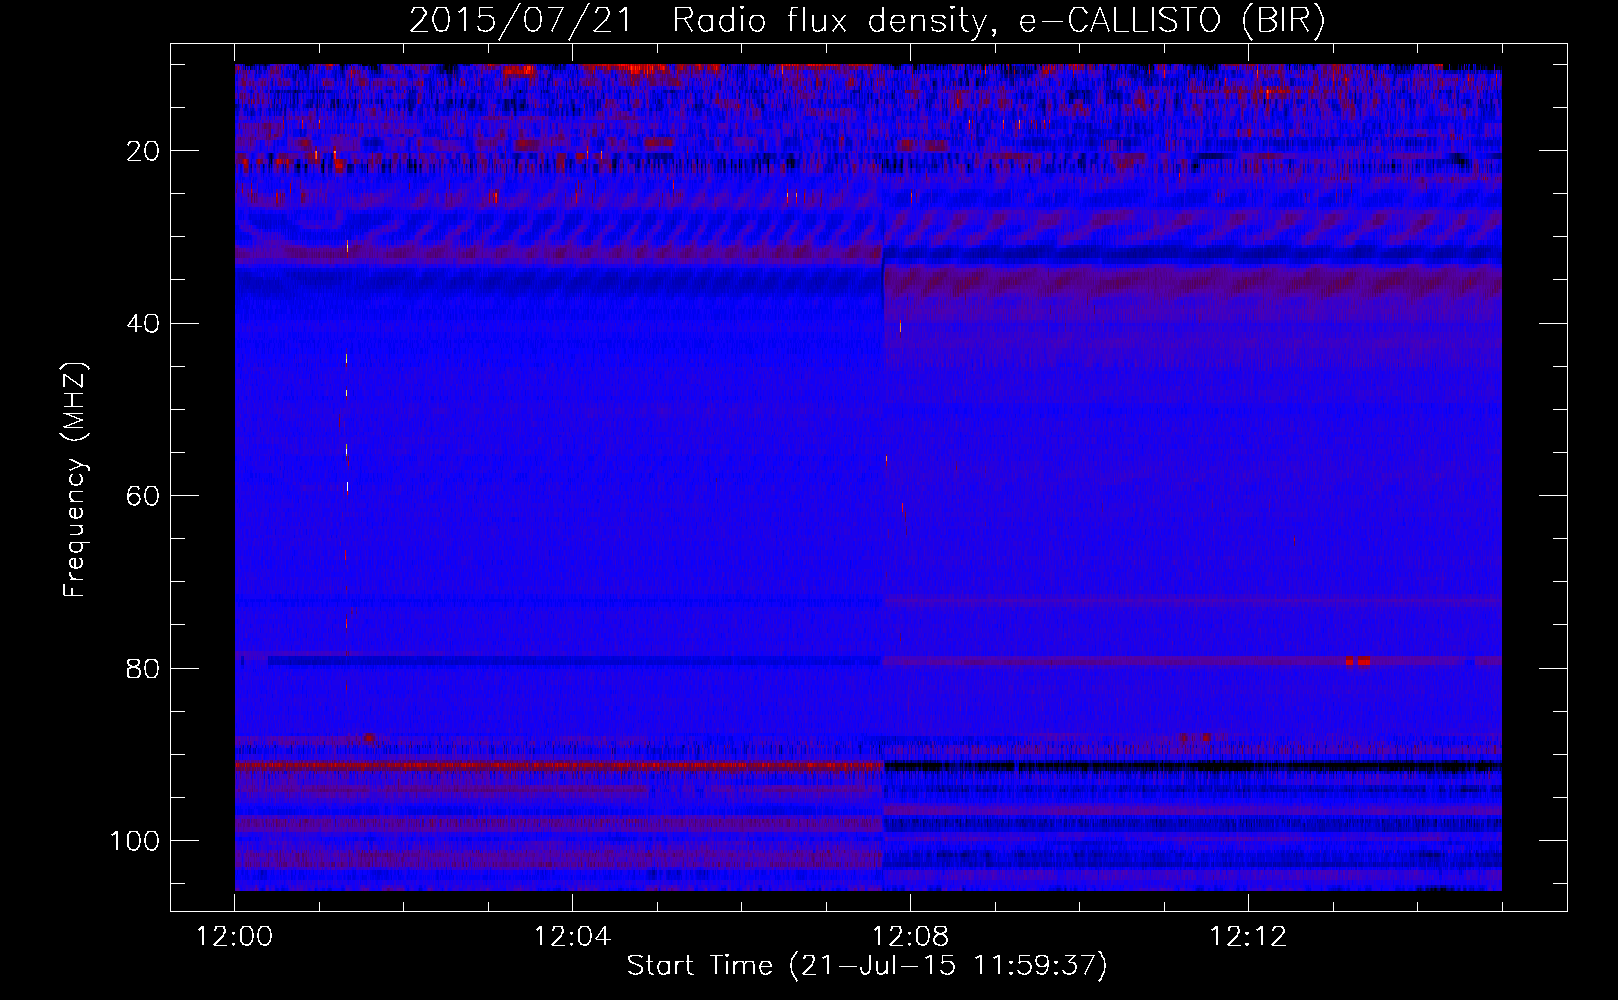Click inside the radio spectrogram plot
This screenshot has height=1000, width=1618.
(868, 477)
